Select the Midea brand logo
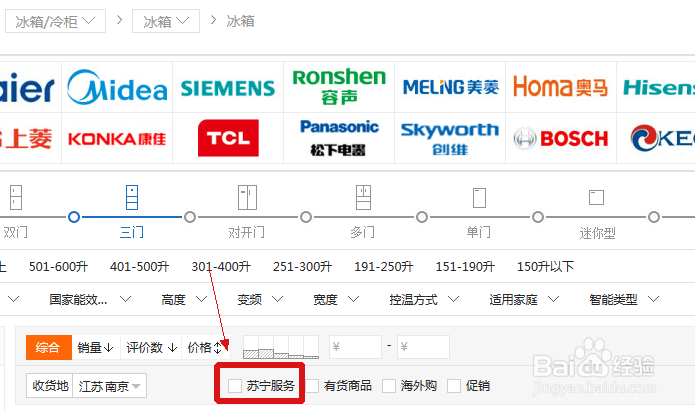Viewport: 695px width, 412px height. tap(117, 87)
